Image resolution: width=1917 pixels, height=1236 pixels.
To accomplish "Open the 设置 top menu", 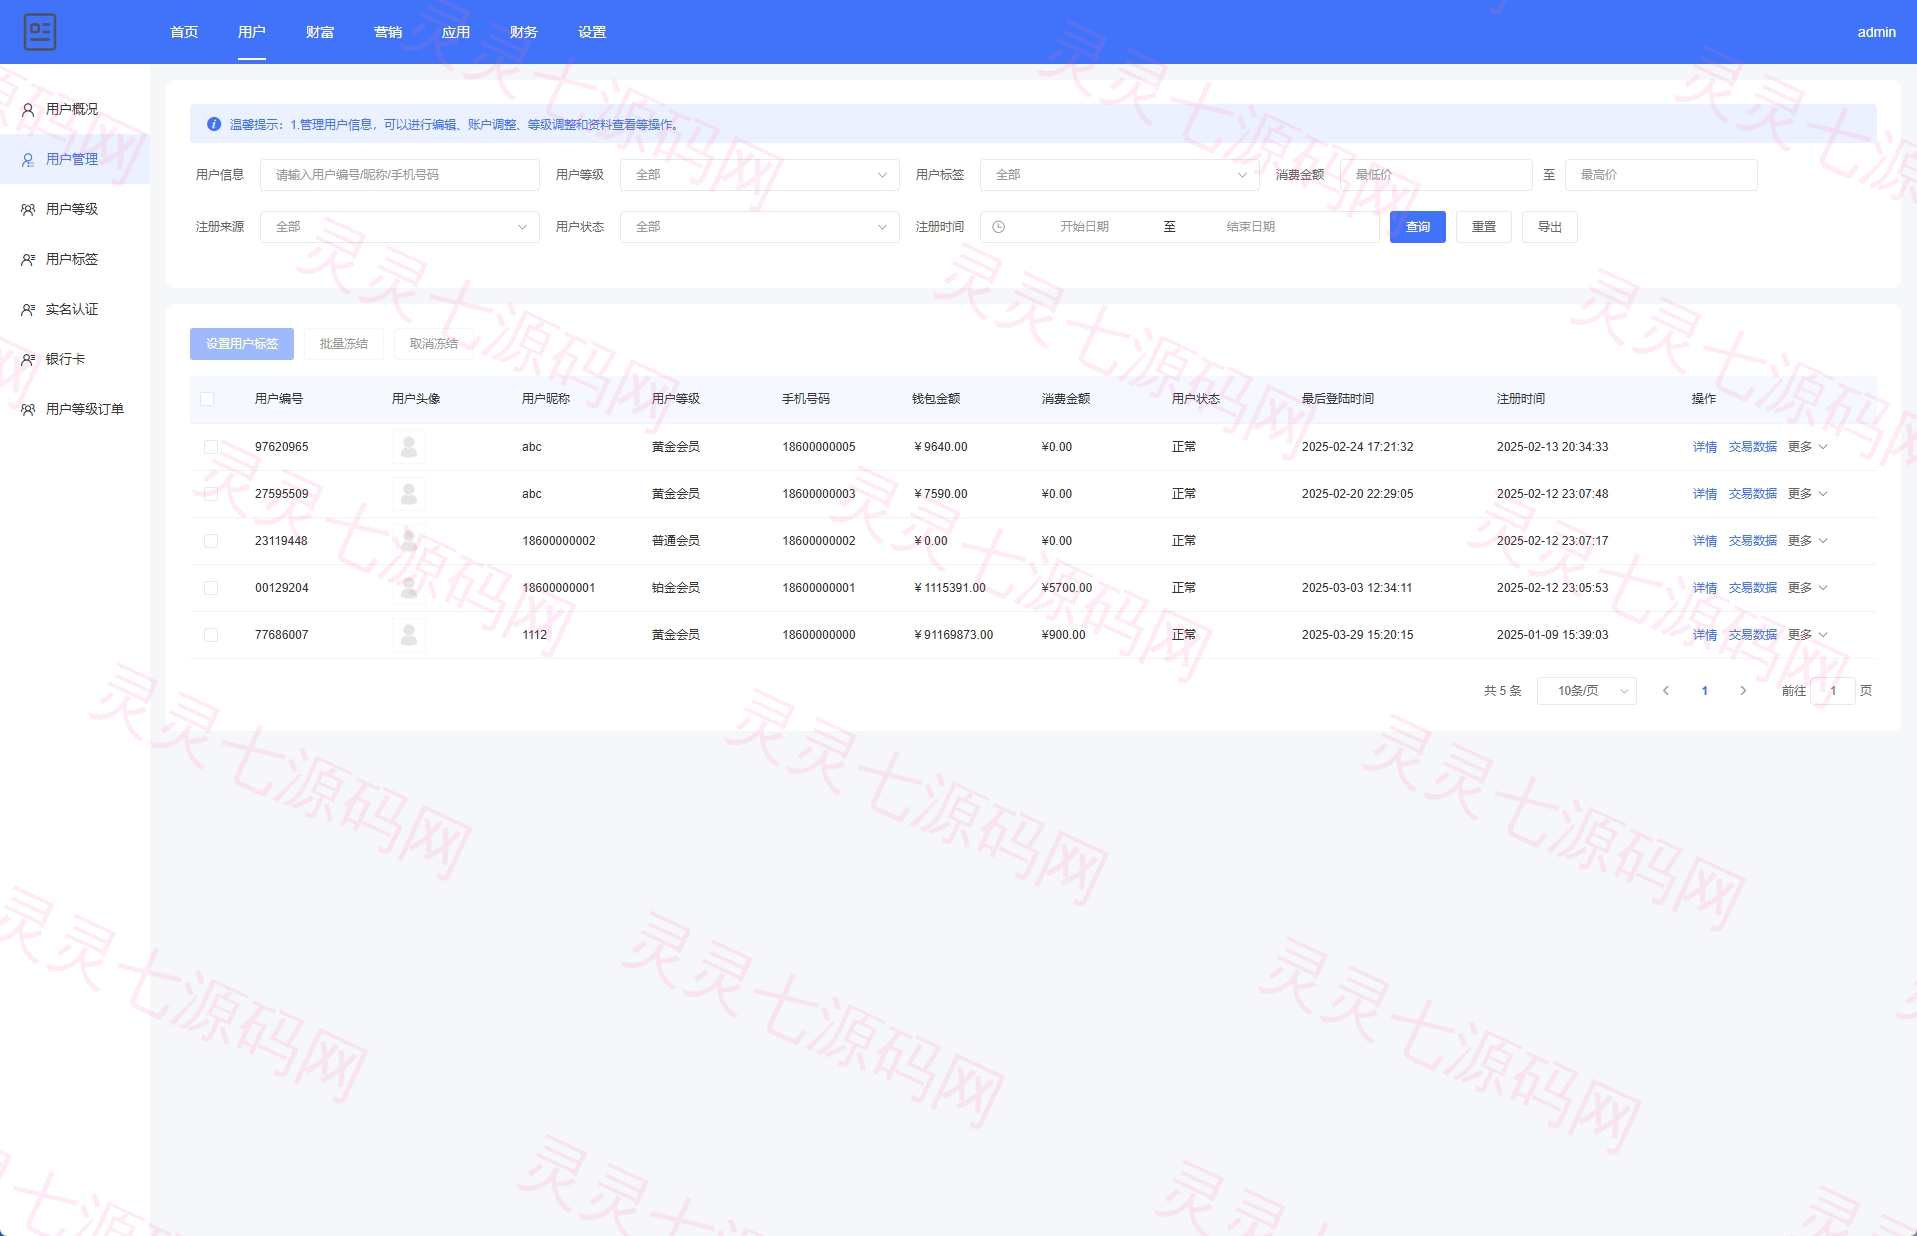I will point(592,32).
